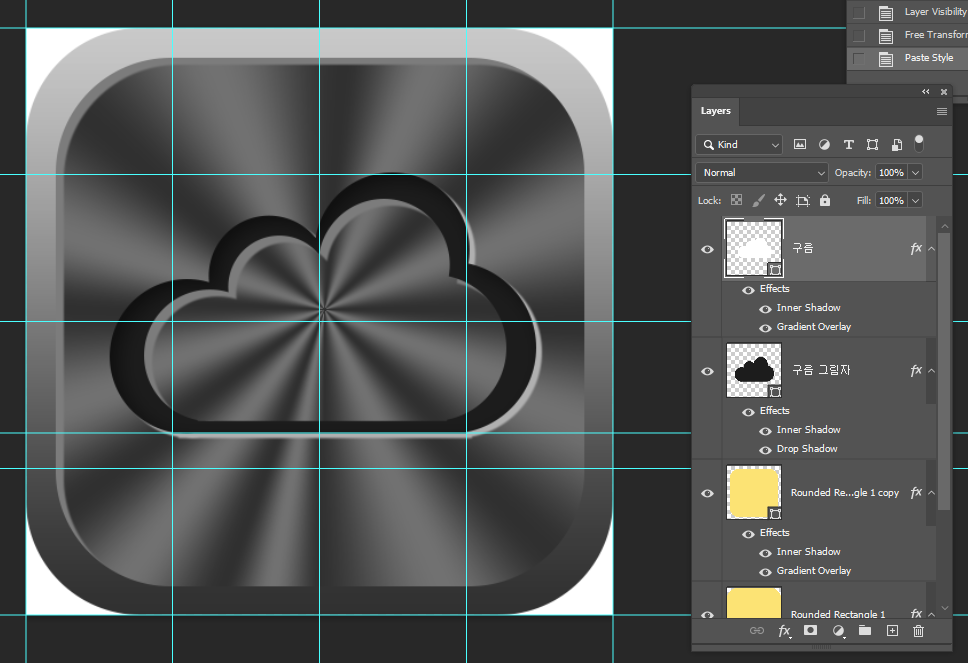Select the Layers tab

[716, 111]
